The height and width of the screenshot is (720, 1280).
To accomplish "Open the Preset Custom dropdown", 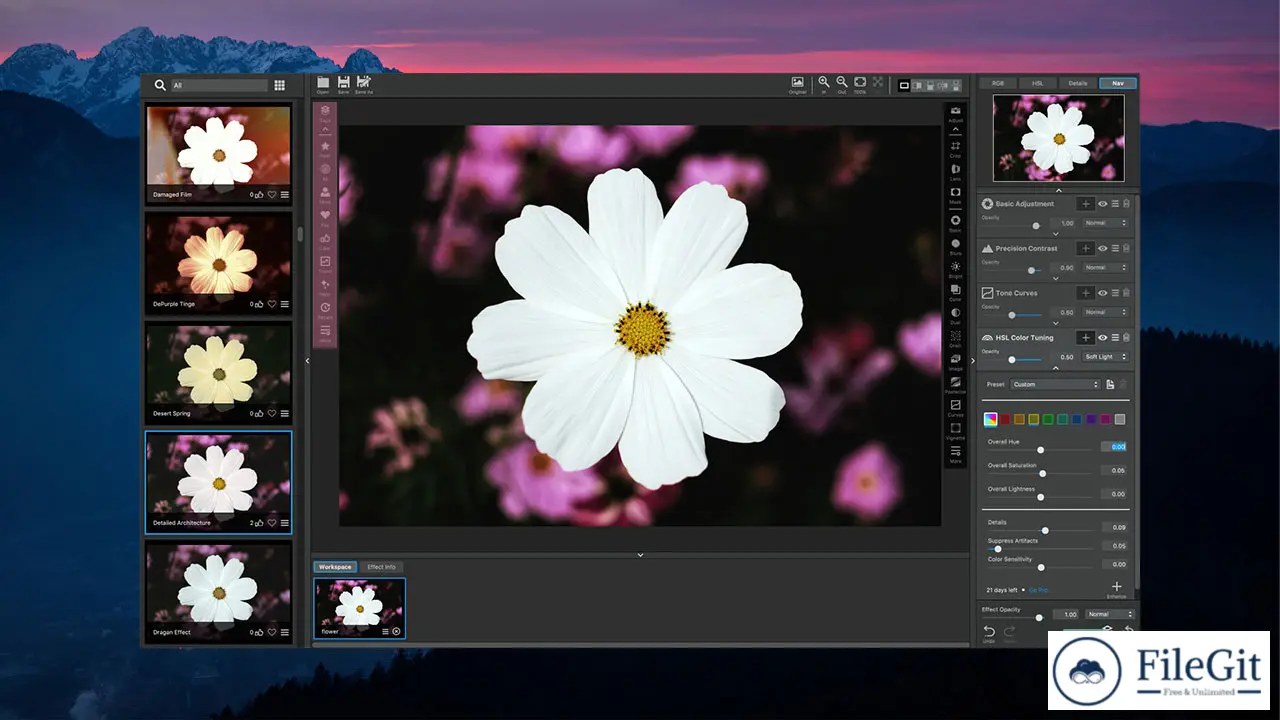I will point(1055,384).
